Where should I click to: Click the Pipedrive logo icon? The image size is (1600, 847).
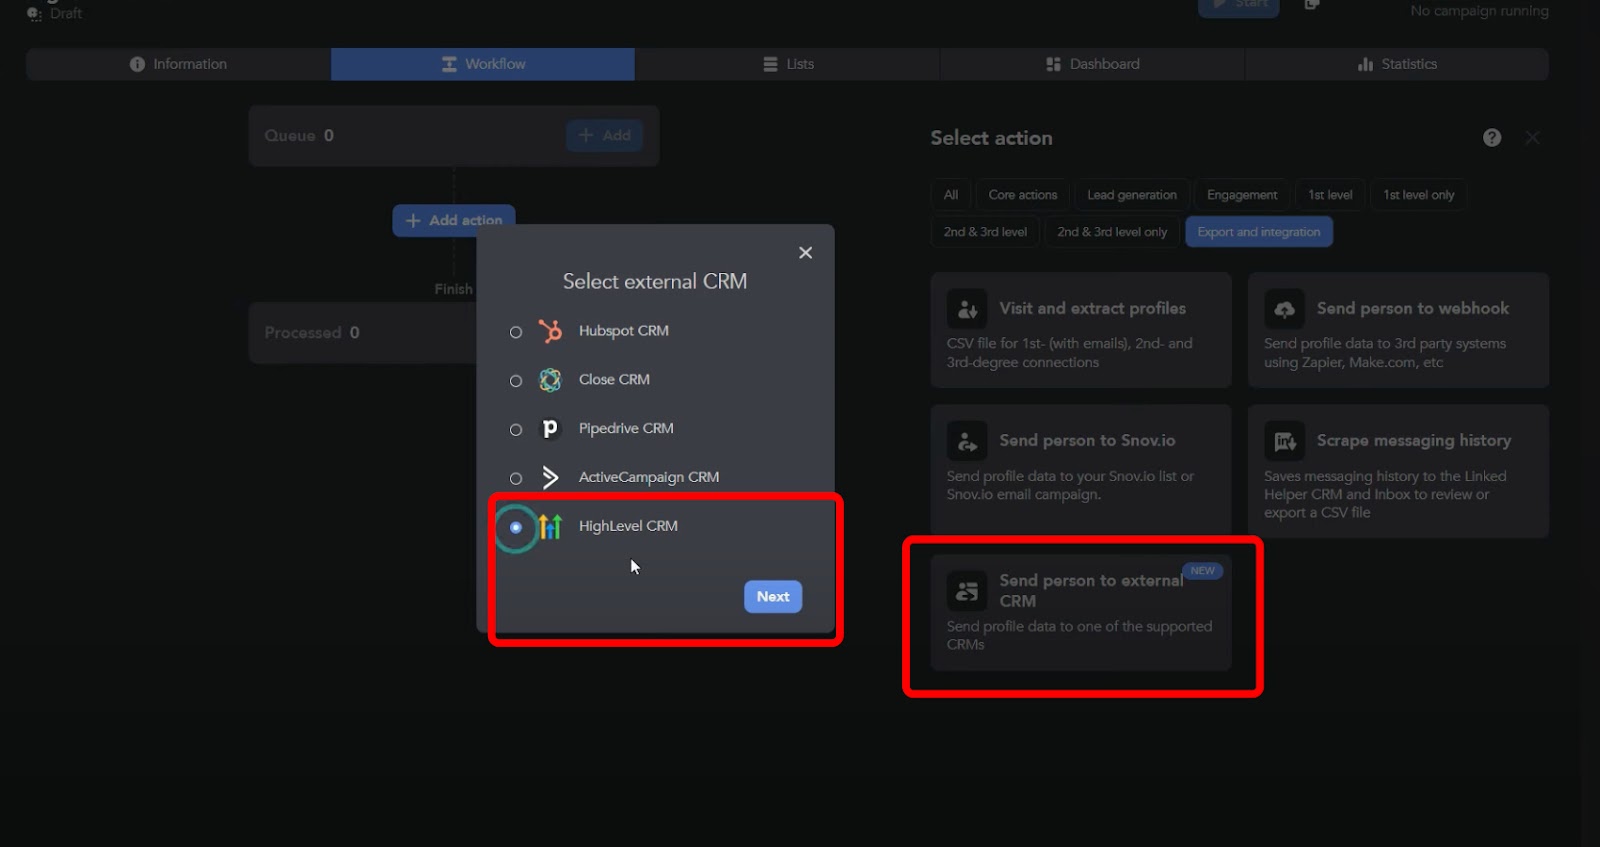pyautogui.click(x=550, y=429)
